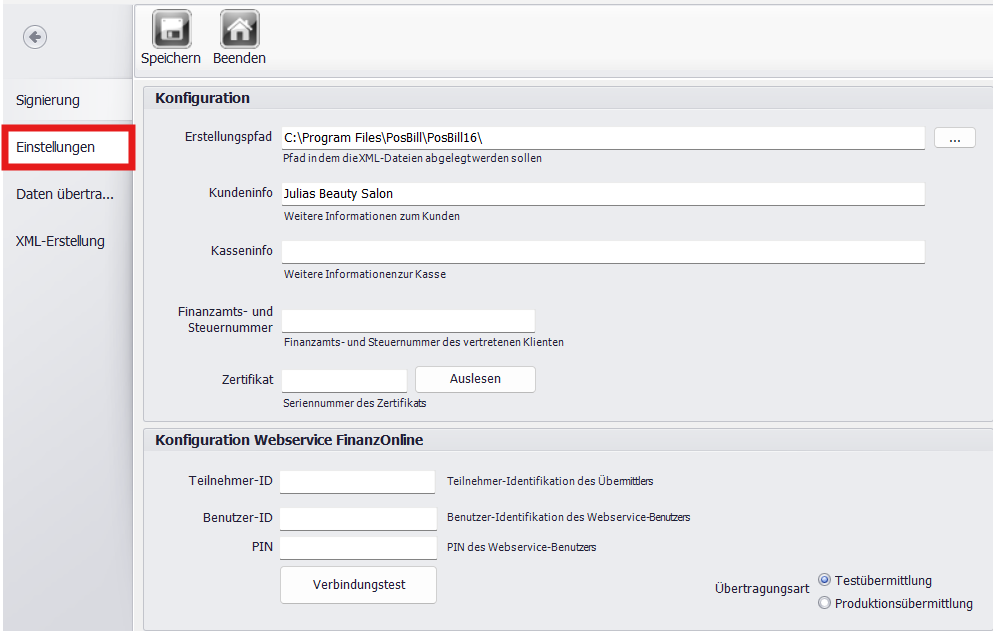Image resolution: width=993 pixels, height=631 pixels.
Task: Browse for Erstellungspfad with ellipsis button
Action: 954,138
